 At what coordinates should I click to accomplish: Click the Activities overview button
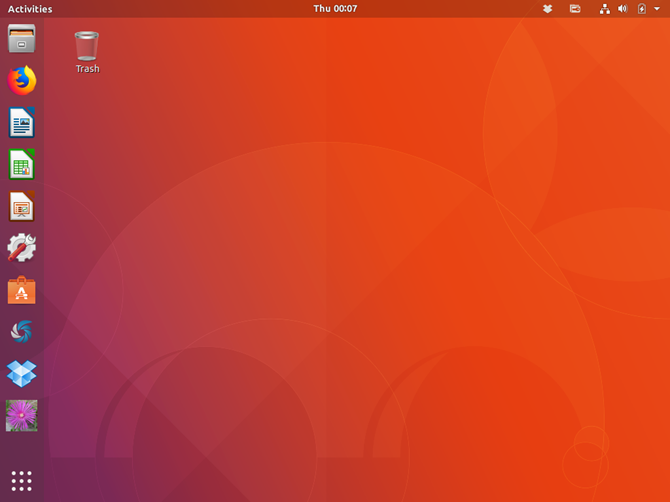point(30,9)
